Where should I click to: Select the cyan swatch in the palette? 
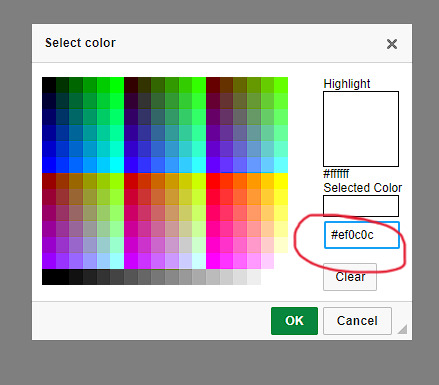point(117,165)
